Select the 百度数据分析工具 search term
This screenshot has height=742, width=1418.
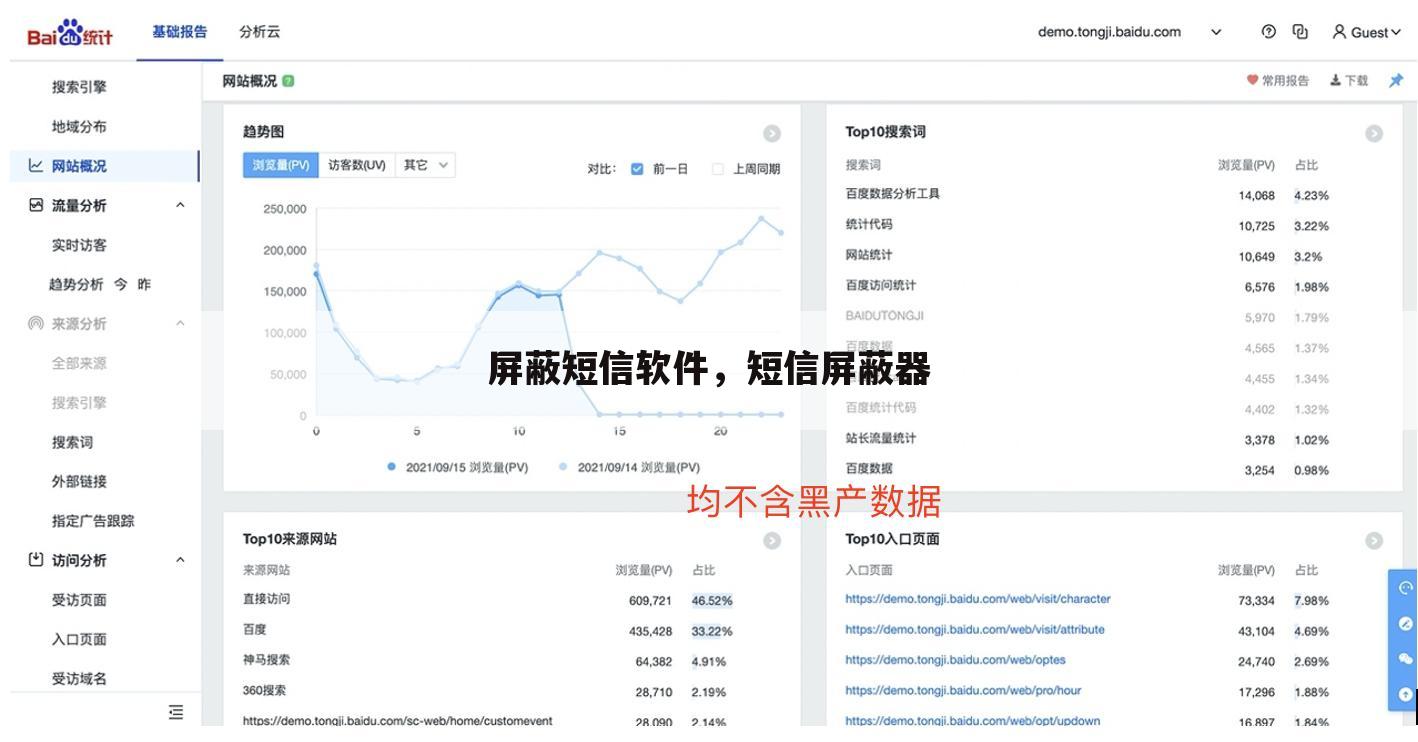coord(892,194)
